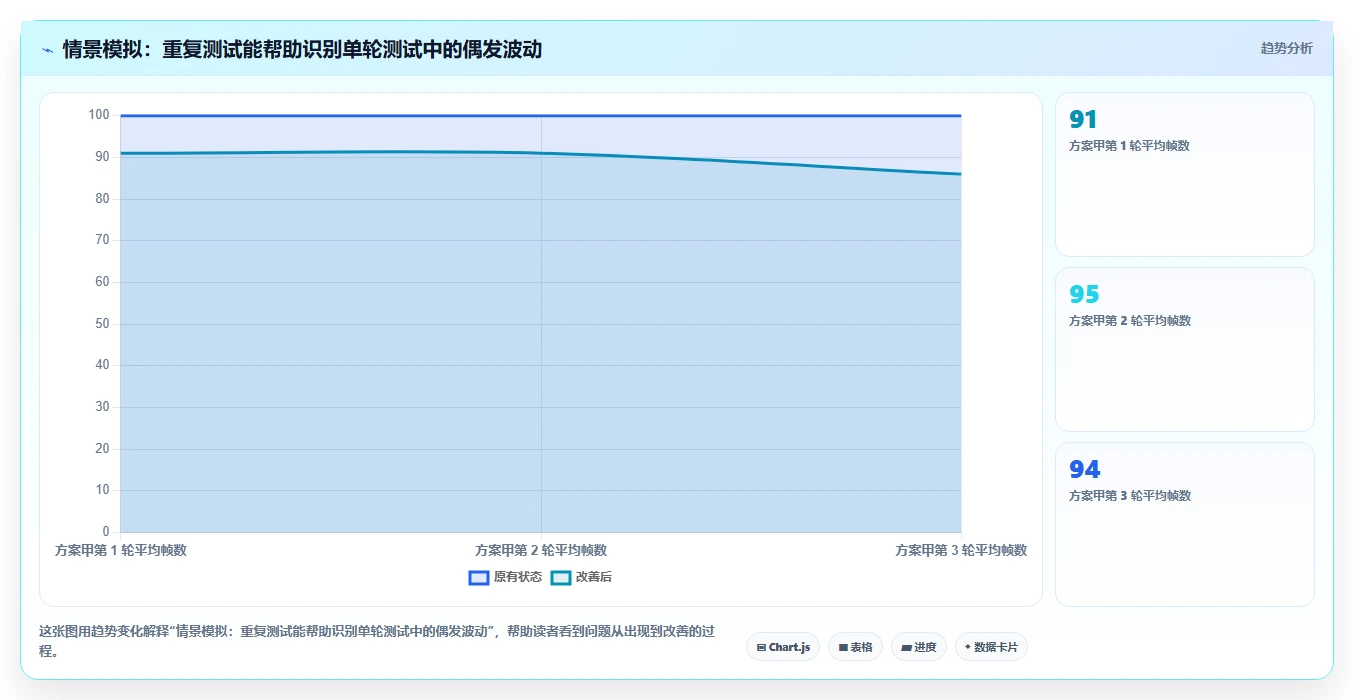Toggle the 改善后 legend swatch
Viewport: 1354px width, 700px height.
(561, 577)
